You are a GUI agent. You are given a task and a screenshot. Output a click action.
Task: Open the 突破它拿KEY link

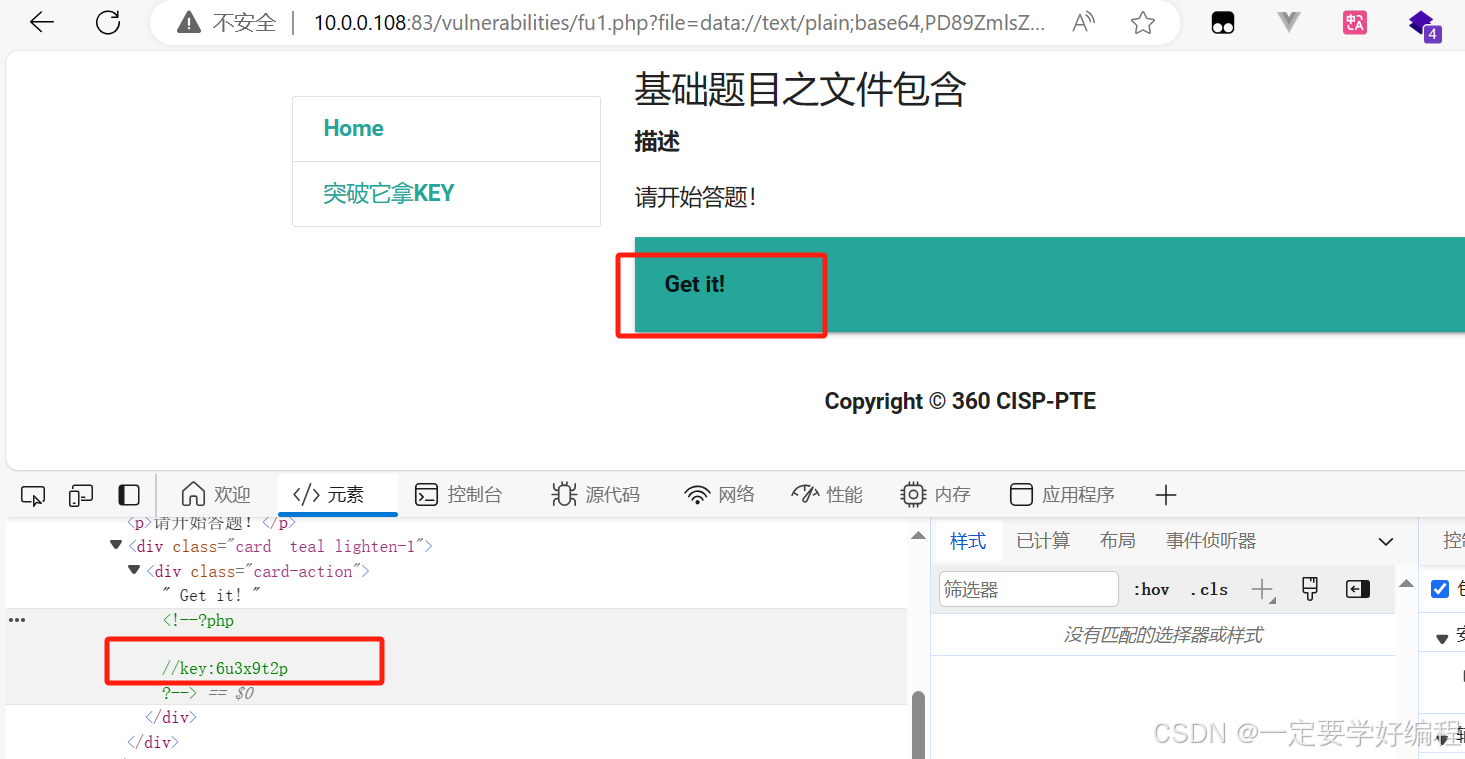[389, 193]
